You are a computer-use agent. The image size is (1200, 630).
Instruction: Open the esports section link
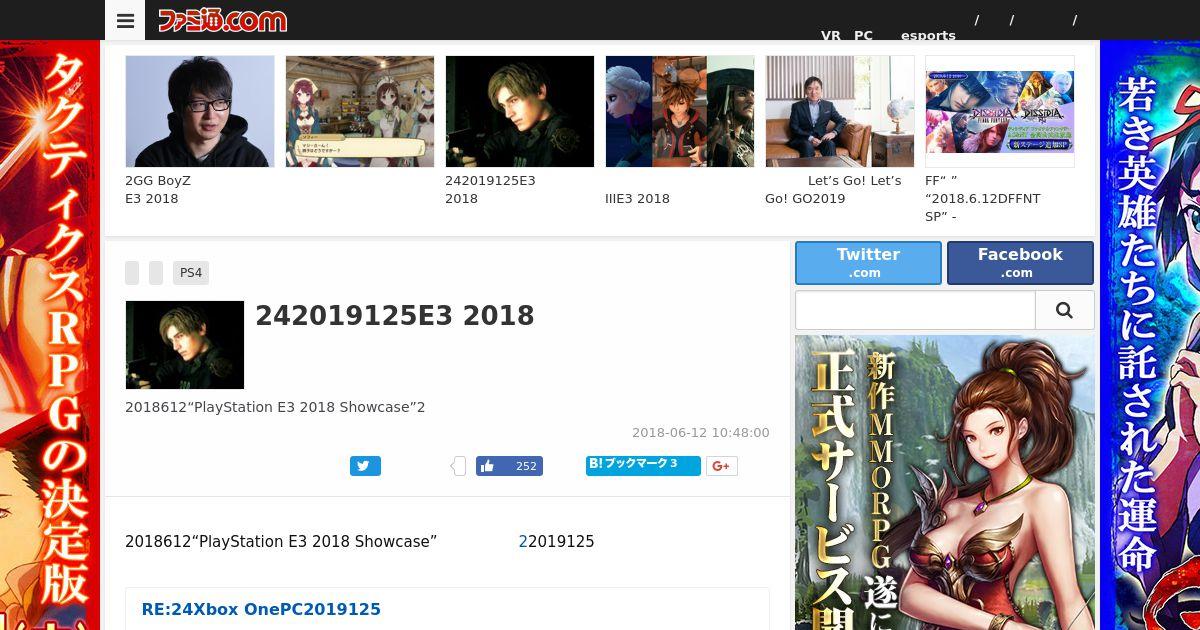[928, 35]
